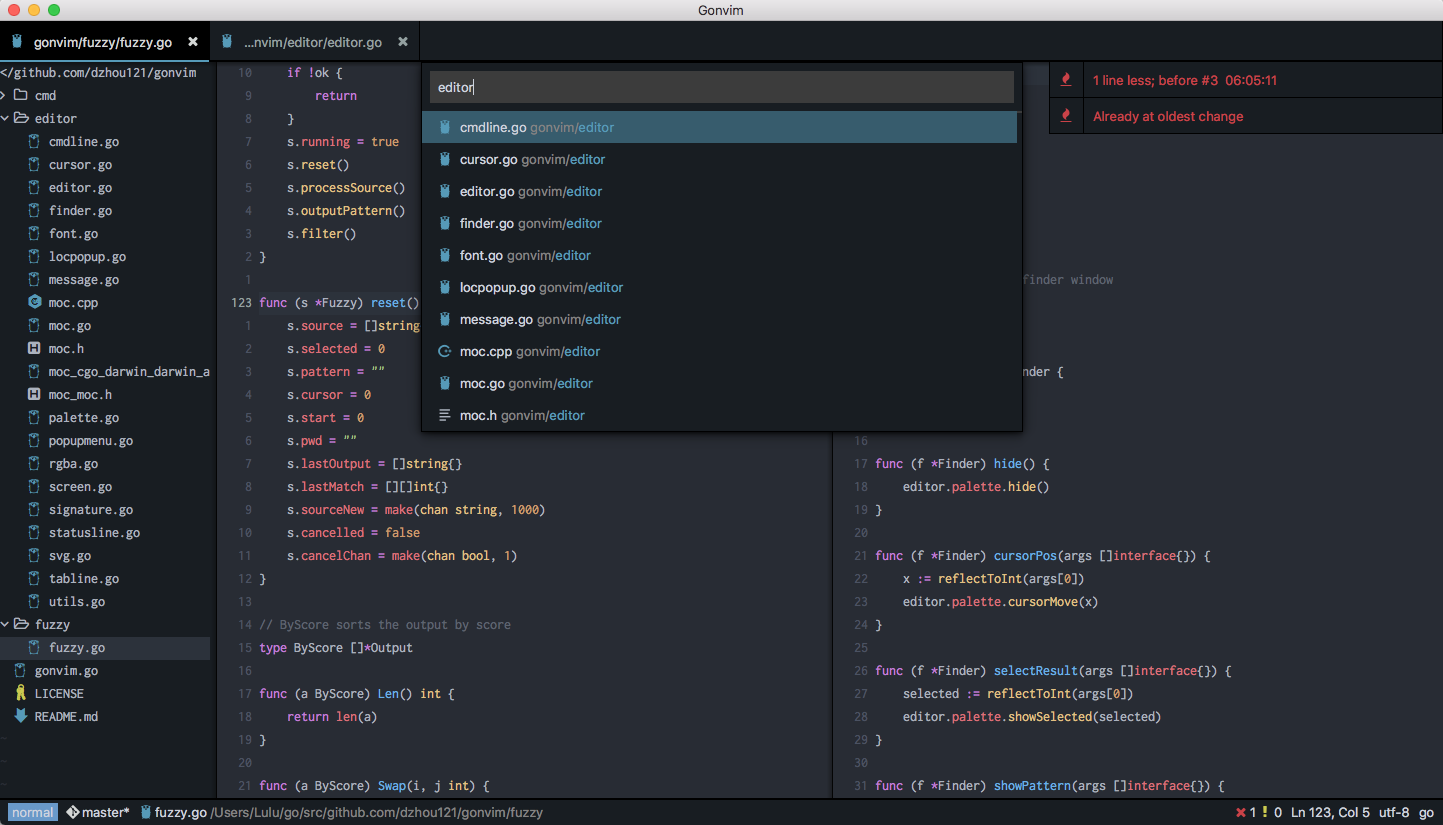1443x825 pixels.
Task: Click git branch icon in status bar
Action: point(72,812)
